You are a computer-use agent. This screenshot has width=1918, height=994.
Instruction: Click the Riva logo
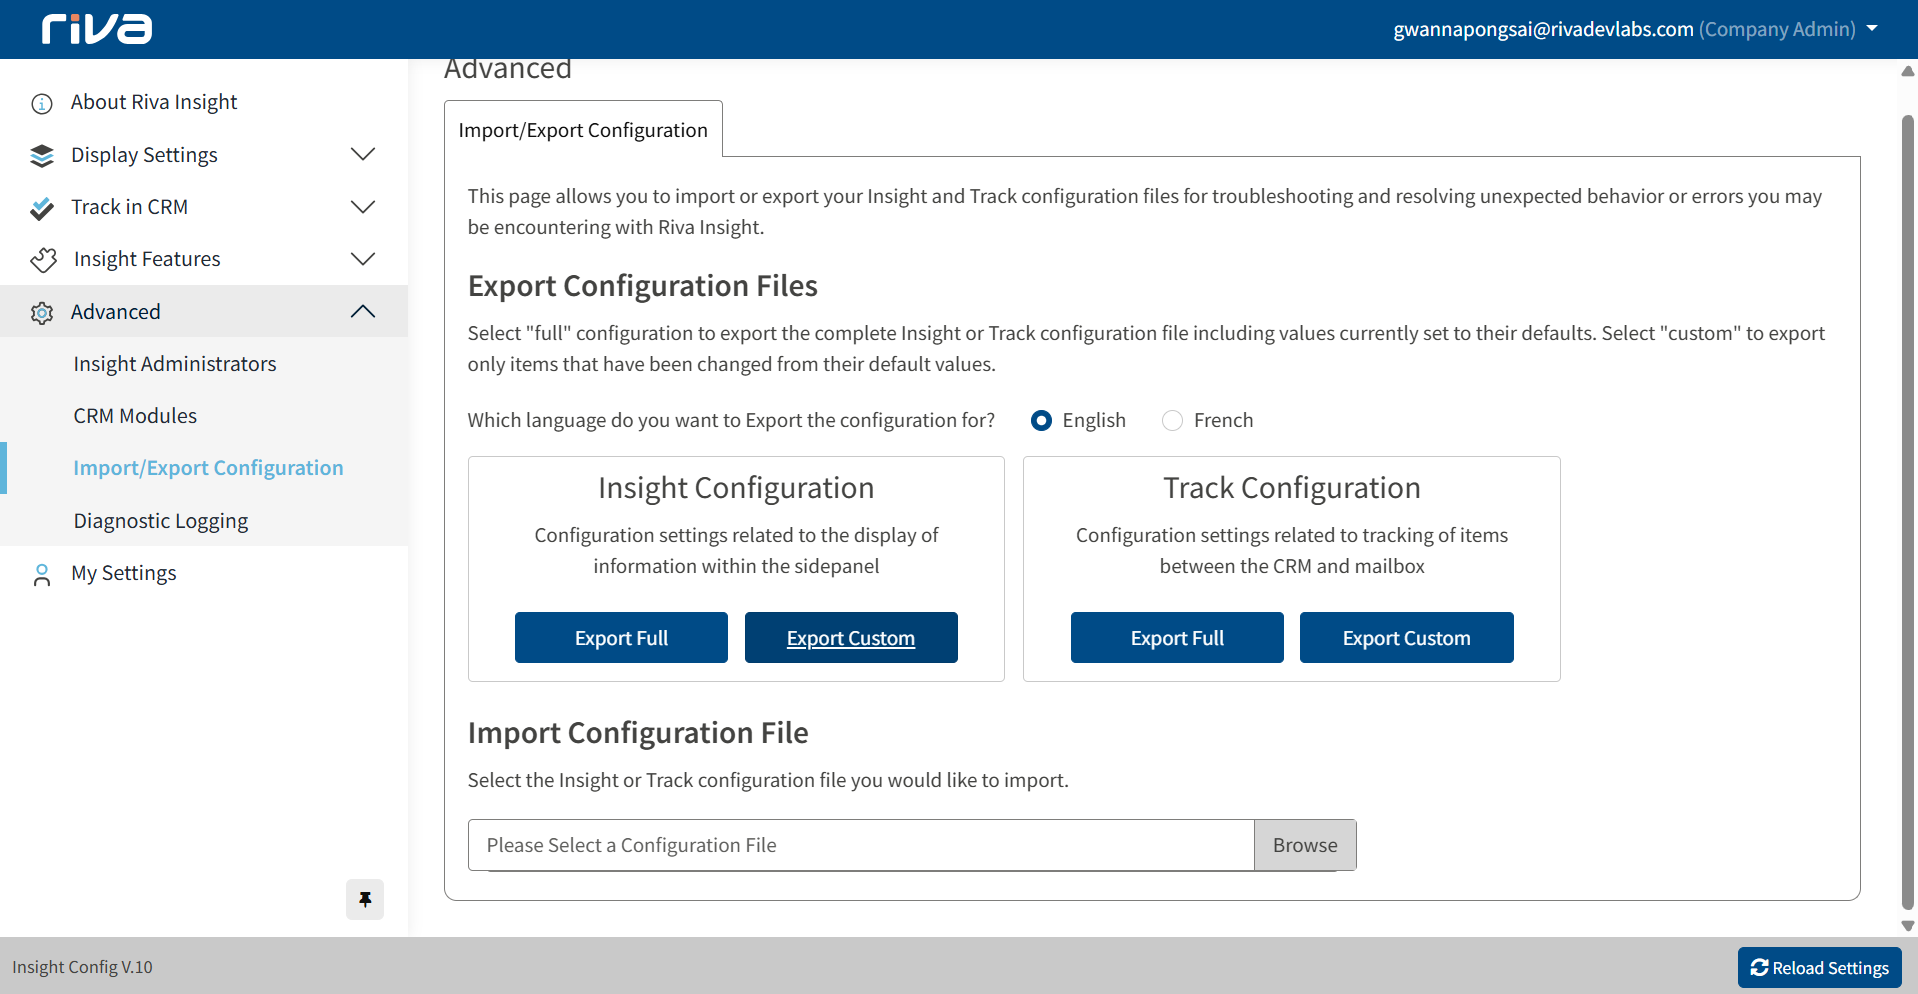97,29
